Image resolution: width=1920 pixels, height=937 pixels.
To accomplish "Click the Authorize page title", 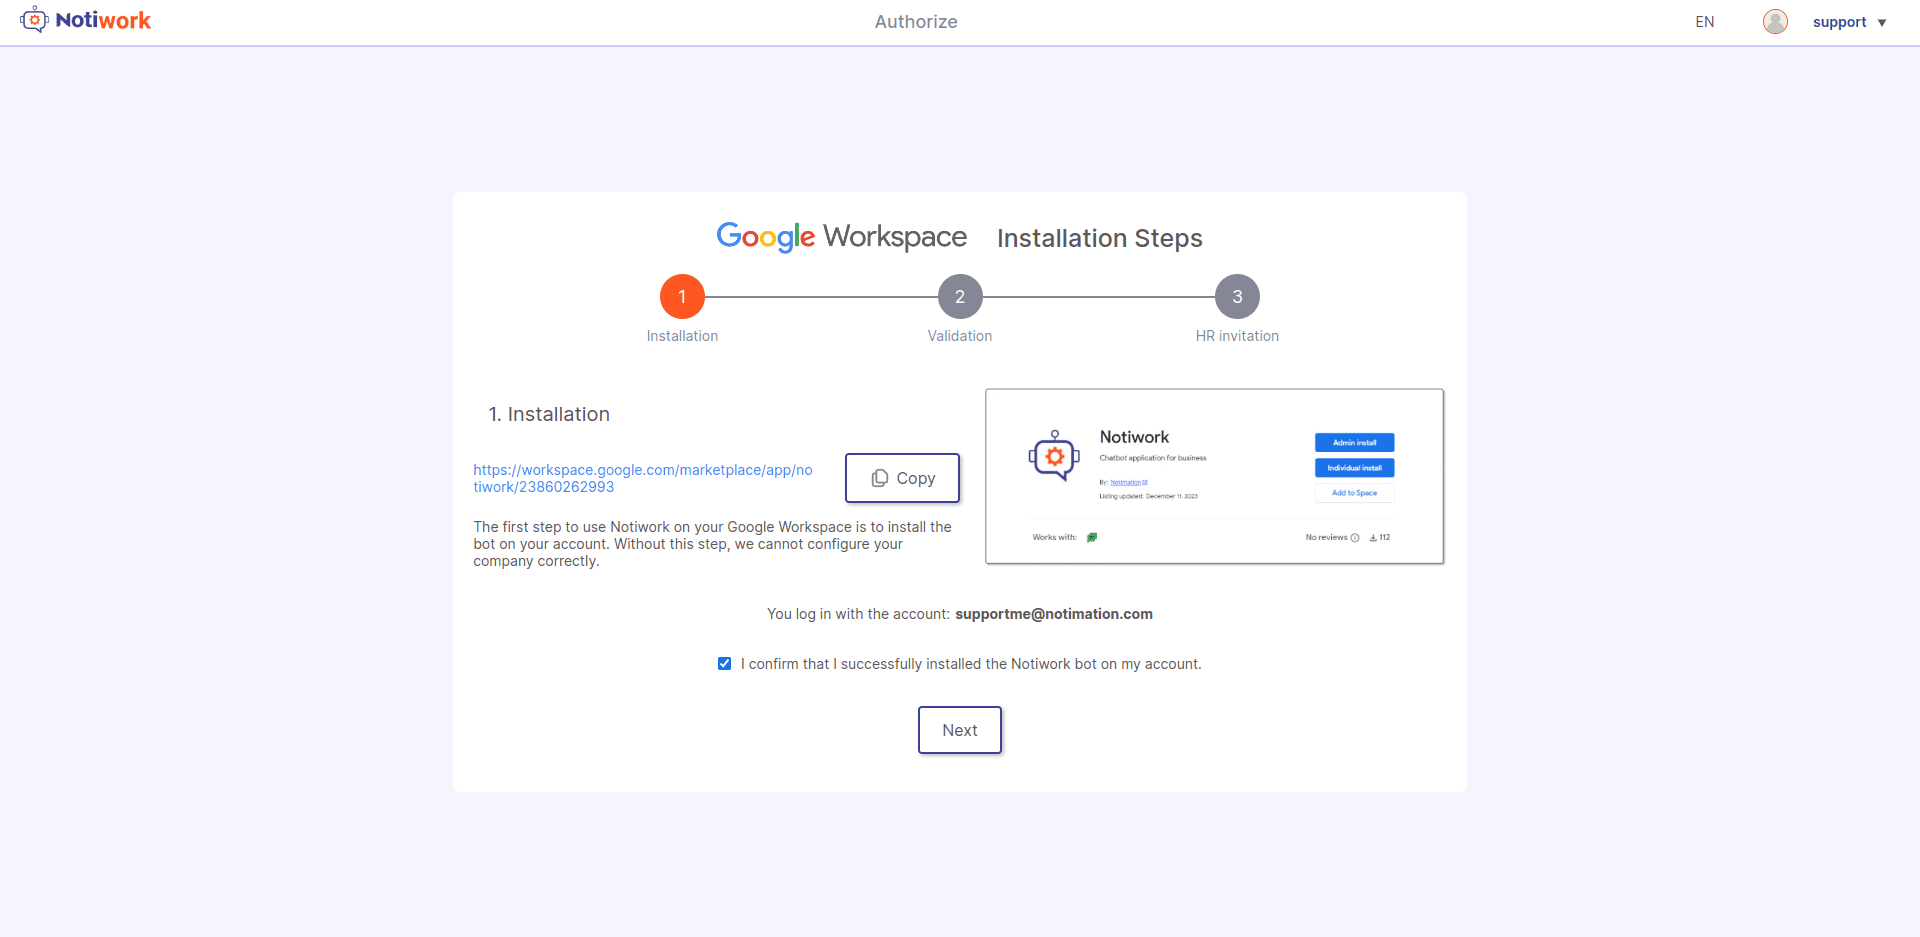I will click(x=916, y=22).
